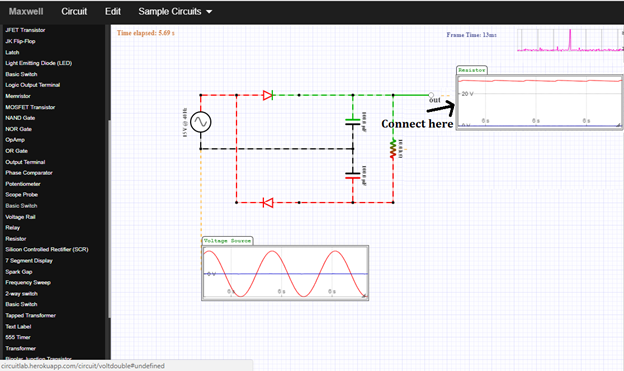Choose Latch in the component list
The height and width of the screenshot is (371, 624).
click(12, 53)
